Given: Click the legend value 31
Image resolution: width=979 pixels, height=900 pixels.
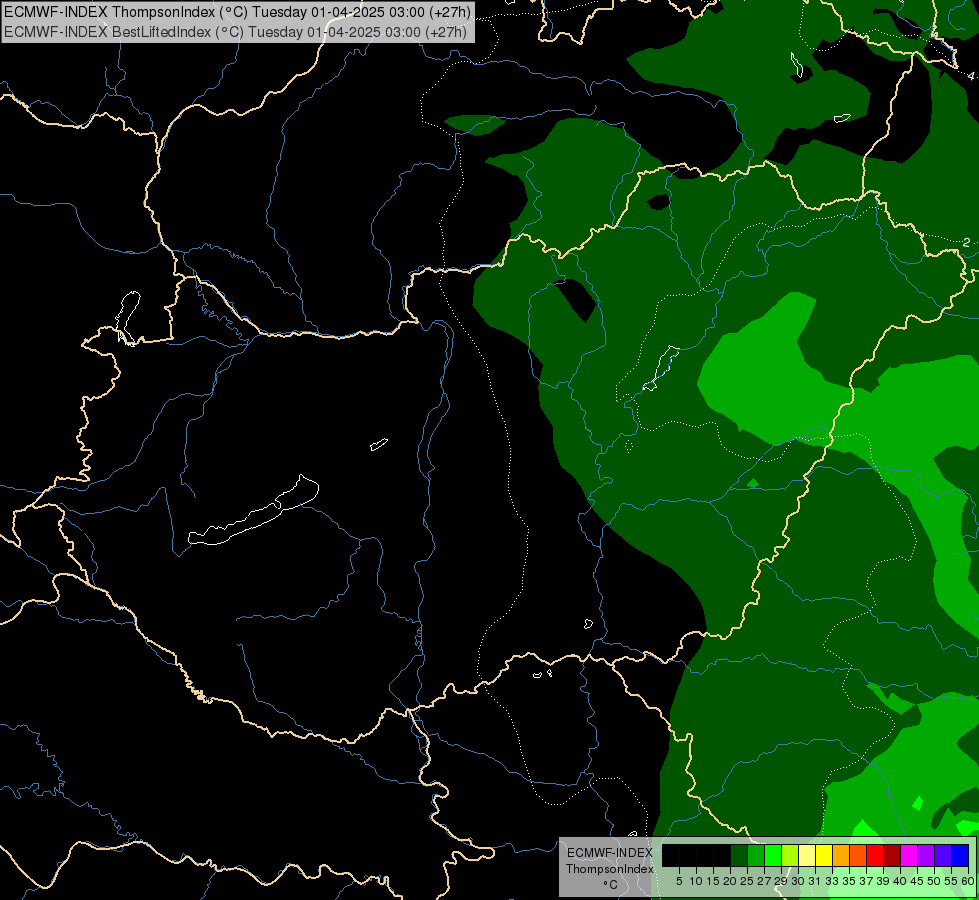Looking at the screenshot, I should click(815, 881).
